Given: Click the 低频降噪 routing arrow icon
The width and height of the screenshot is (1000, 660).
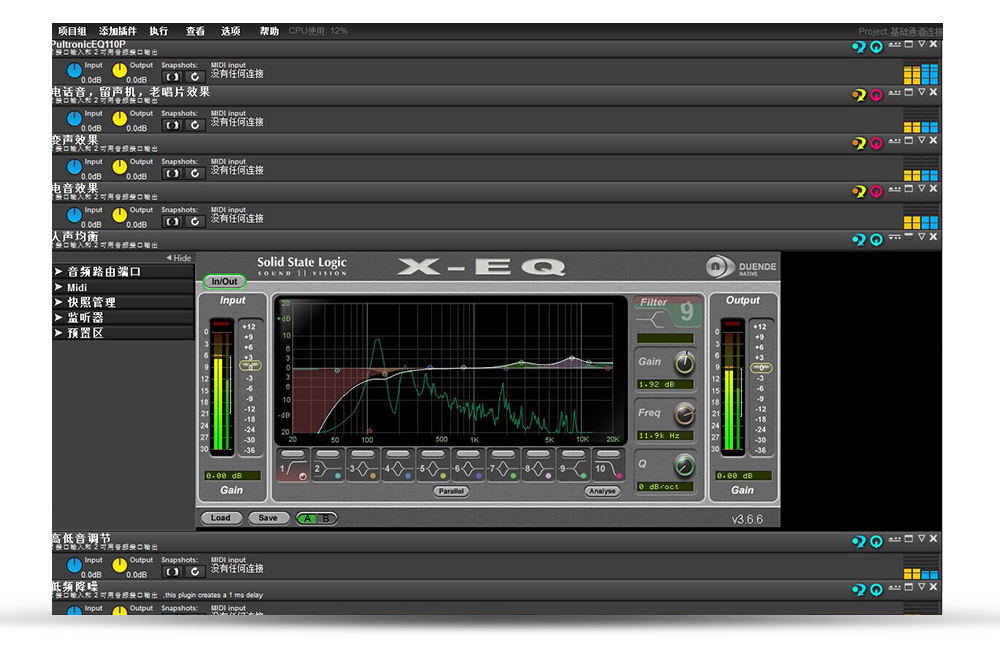Looking at the screenshot, I should 859,590.
